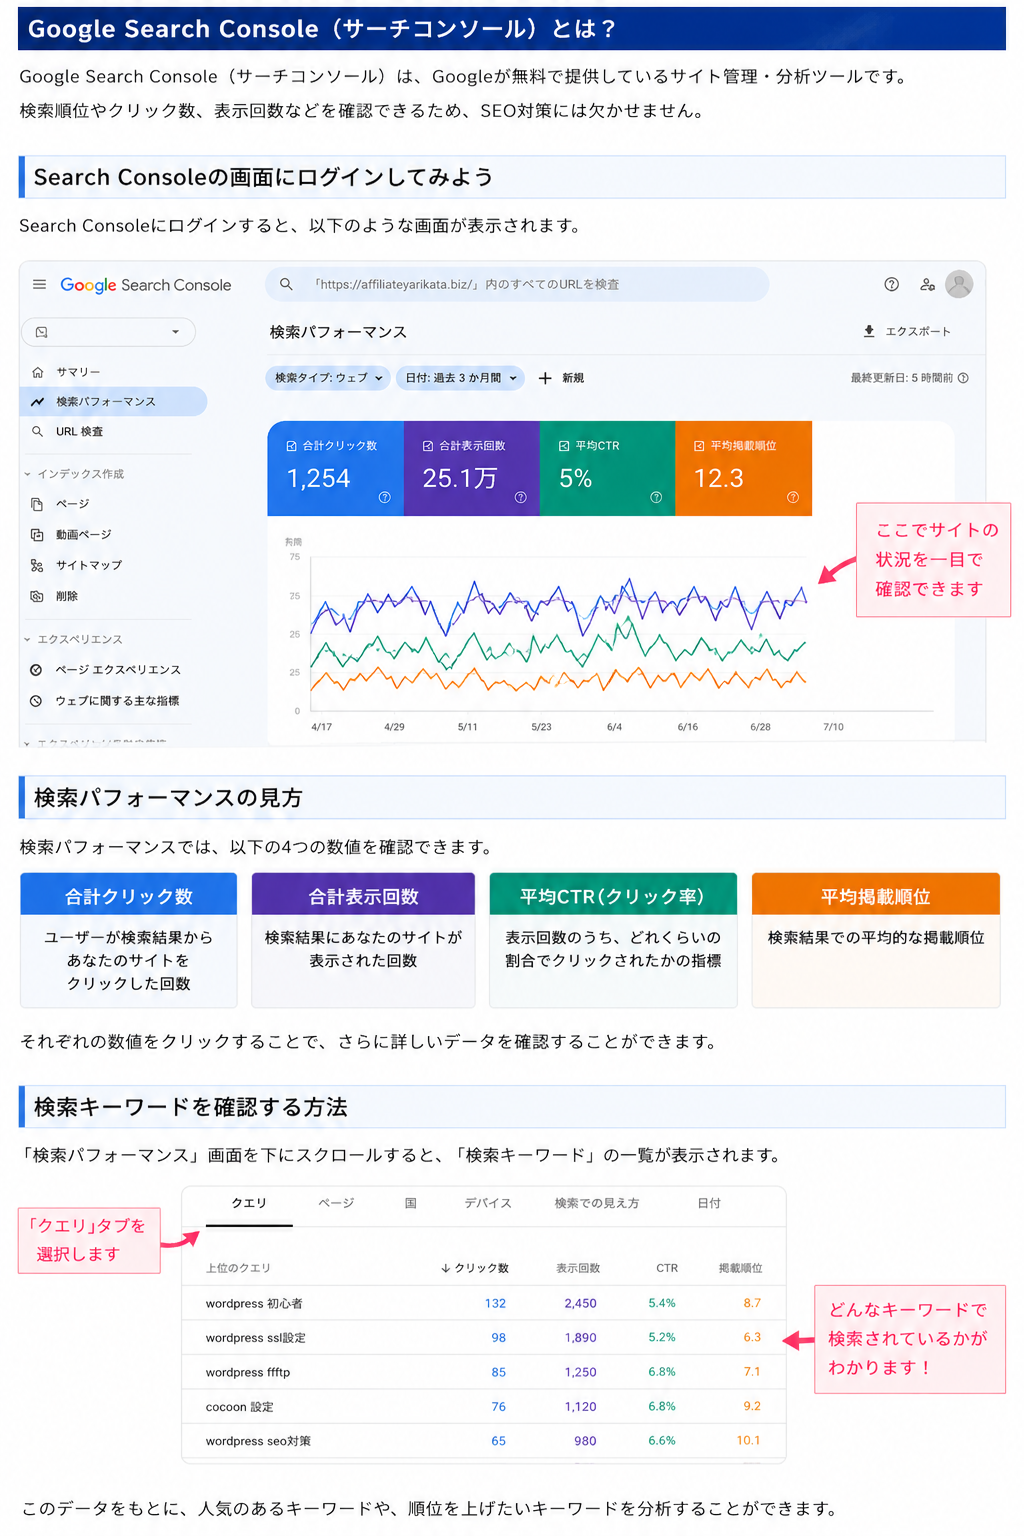Screen dimensions: 1024x1536
Task: Click help icon on 合計表示回数 card
Action: pos(520,497)
